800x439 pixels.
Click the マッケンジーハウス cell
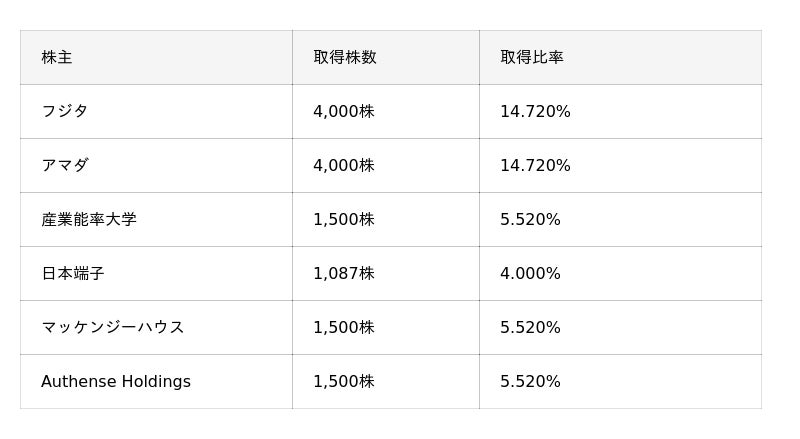[113, 328]
